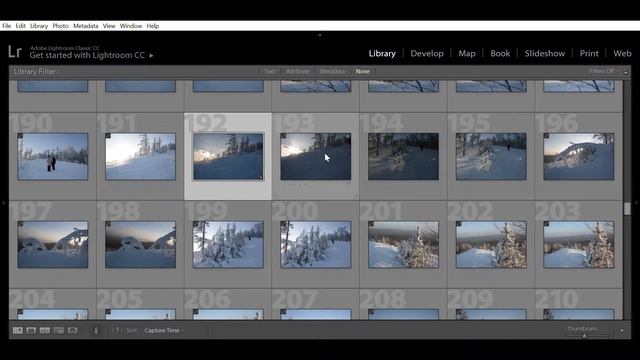Click the badge on photo 191 thumbnail

pyautogui.click(x=108, y=136)
